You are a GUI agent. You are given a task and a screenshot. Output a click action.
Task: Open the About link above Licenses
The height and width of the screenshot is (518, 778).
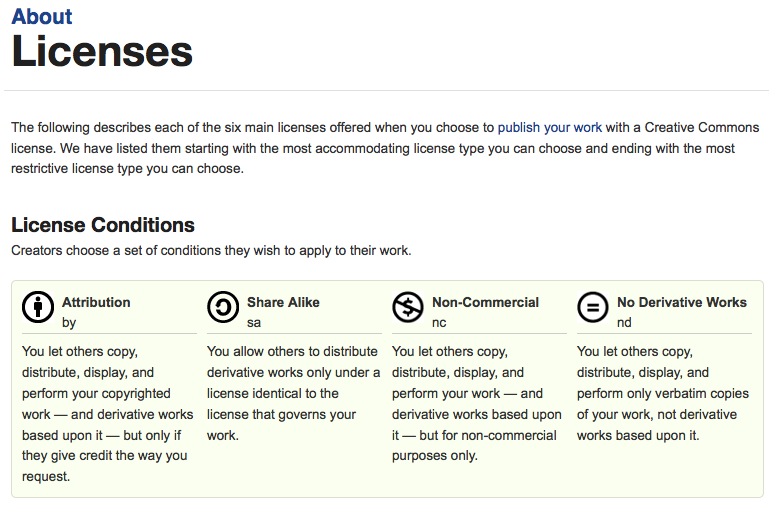(x=42, y=17)
